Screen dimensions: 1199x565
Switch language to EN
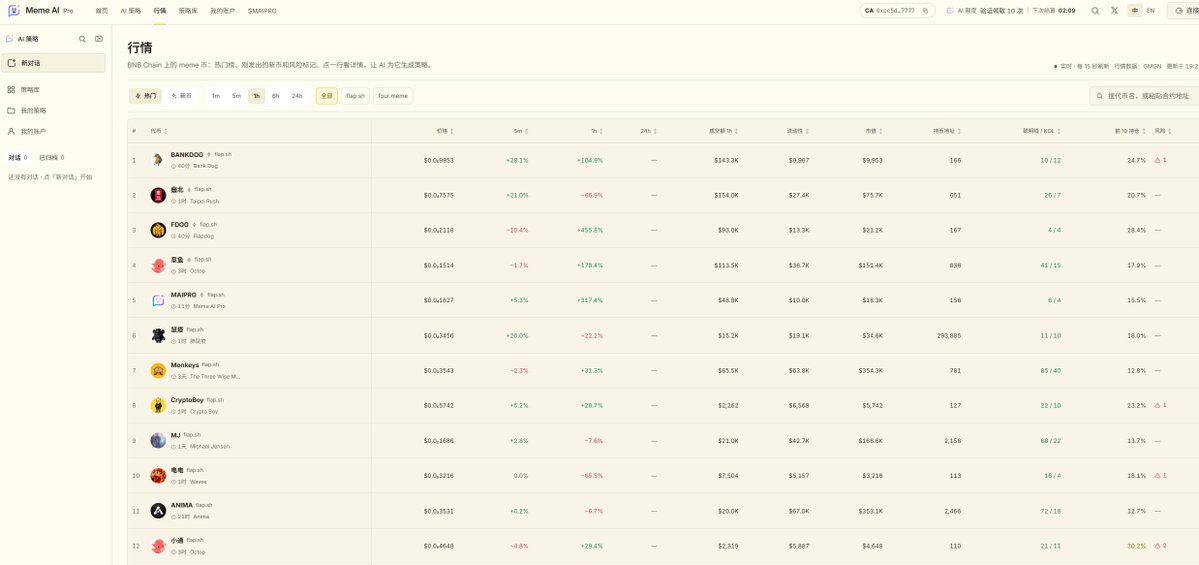[1150, 11]
